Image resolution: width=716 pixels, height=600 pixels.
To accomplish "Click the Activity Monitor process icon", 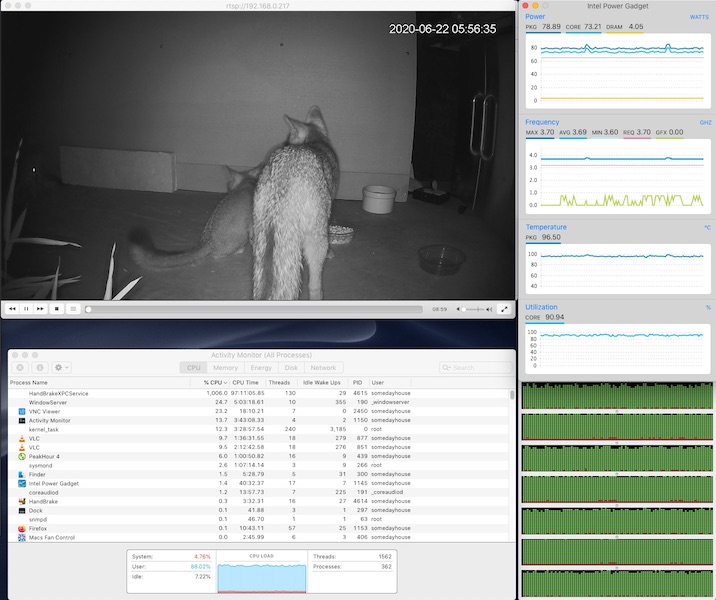I will click(21, 420).
